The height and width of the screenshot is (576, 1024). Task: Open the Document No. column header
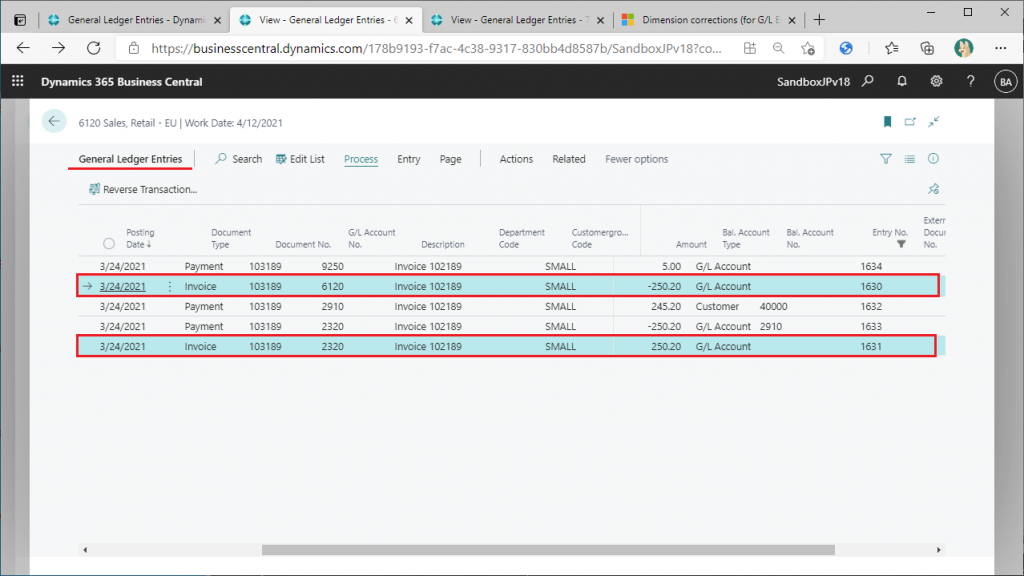click(303, 244)
